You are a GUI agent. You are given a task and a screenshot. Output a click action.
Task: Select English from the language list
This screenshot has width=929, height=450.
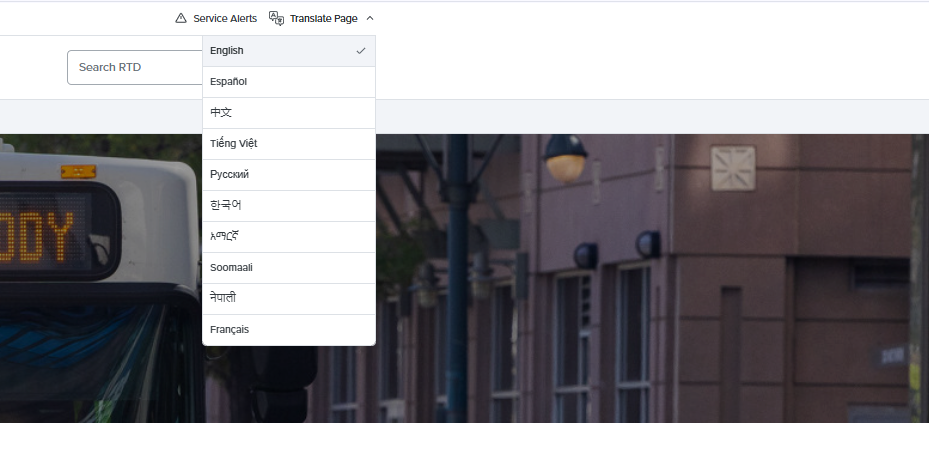[289, 51]
